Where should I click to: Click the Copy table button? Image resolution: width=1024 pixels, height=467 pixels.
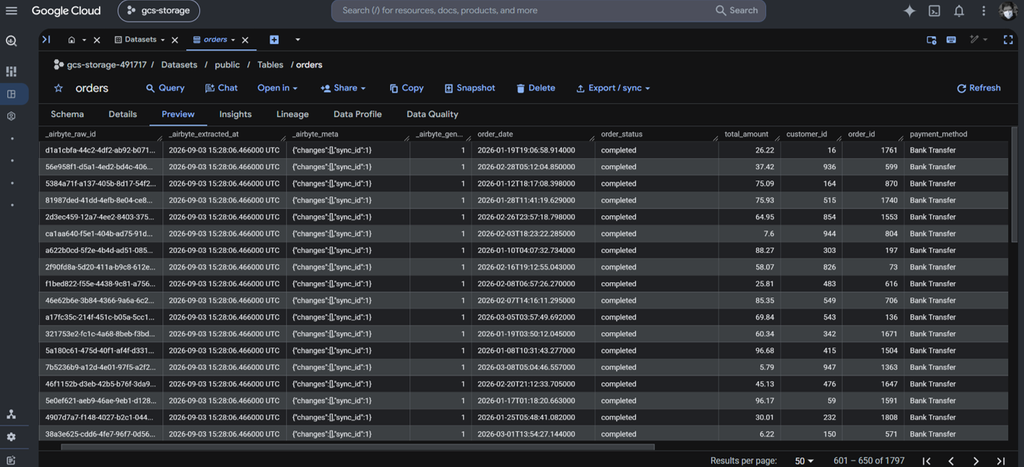406,88
